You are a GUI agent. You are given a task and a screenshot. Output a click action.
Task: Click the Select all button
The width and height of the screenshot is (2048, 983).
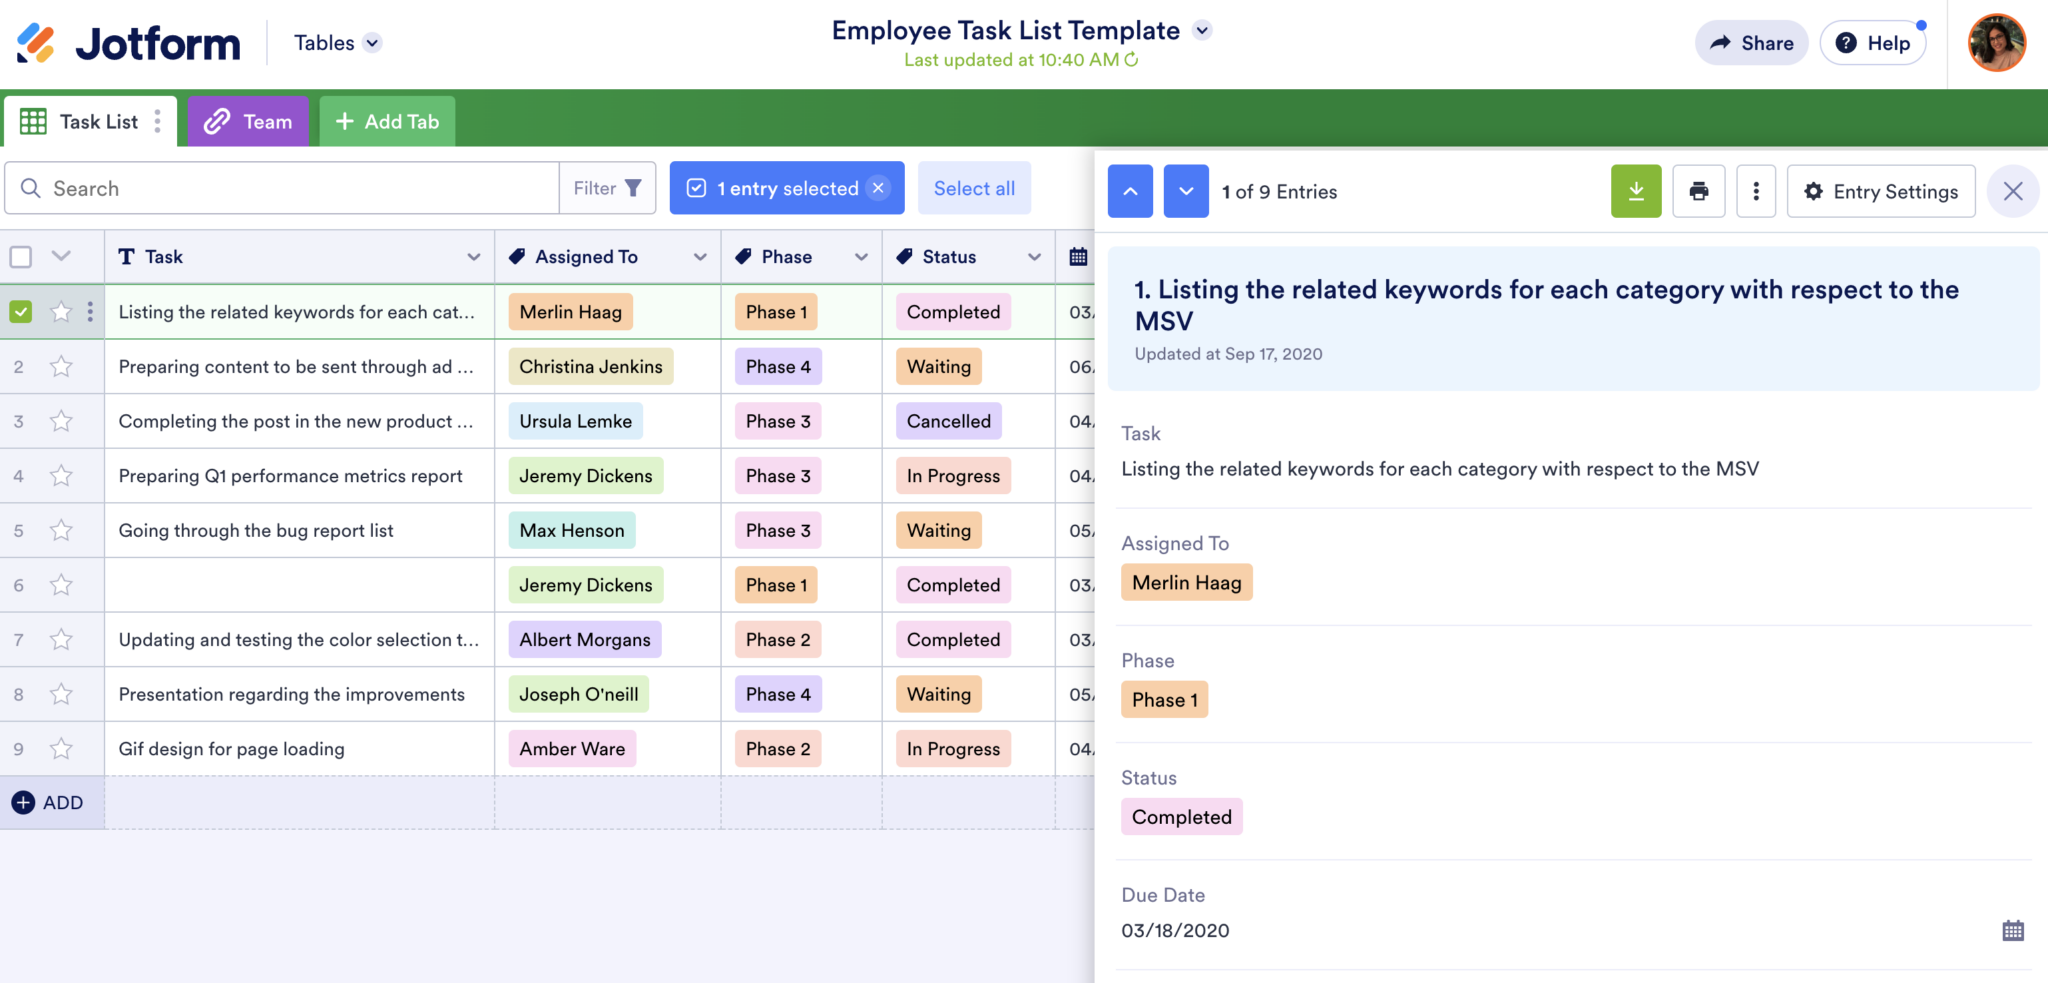coord(974,188)
